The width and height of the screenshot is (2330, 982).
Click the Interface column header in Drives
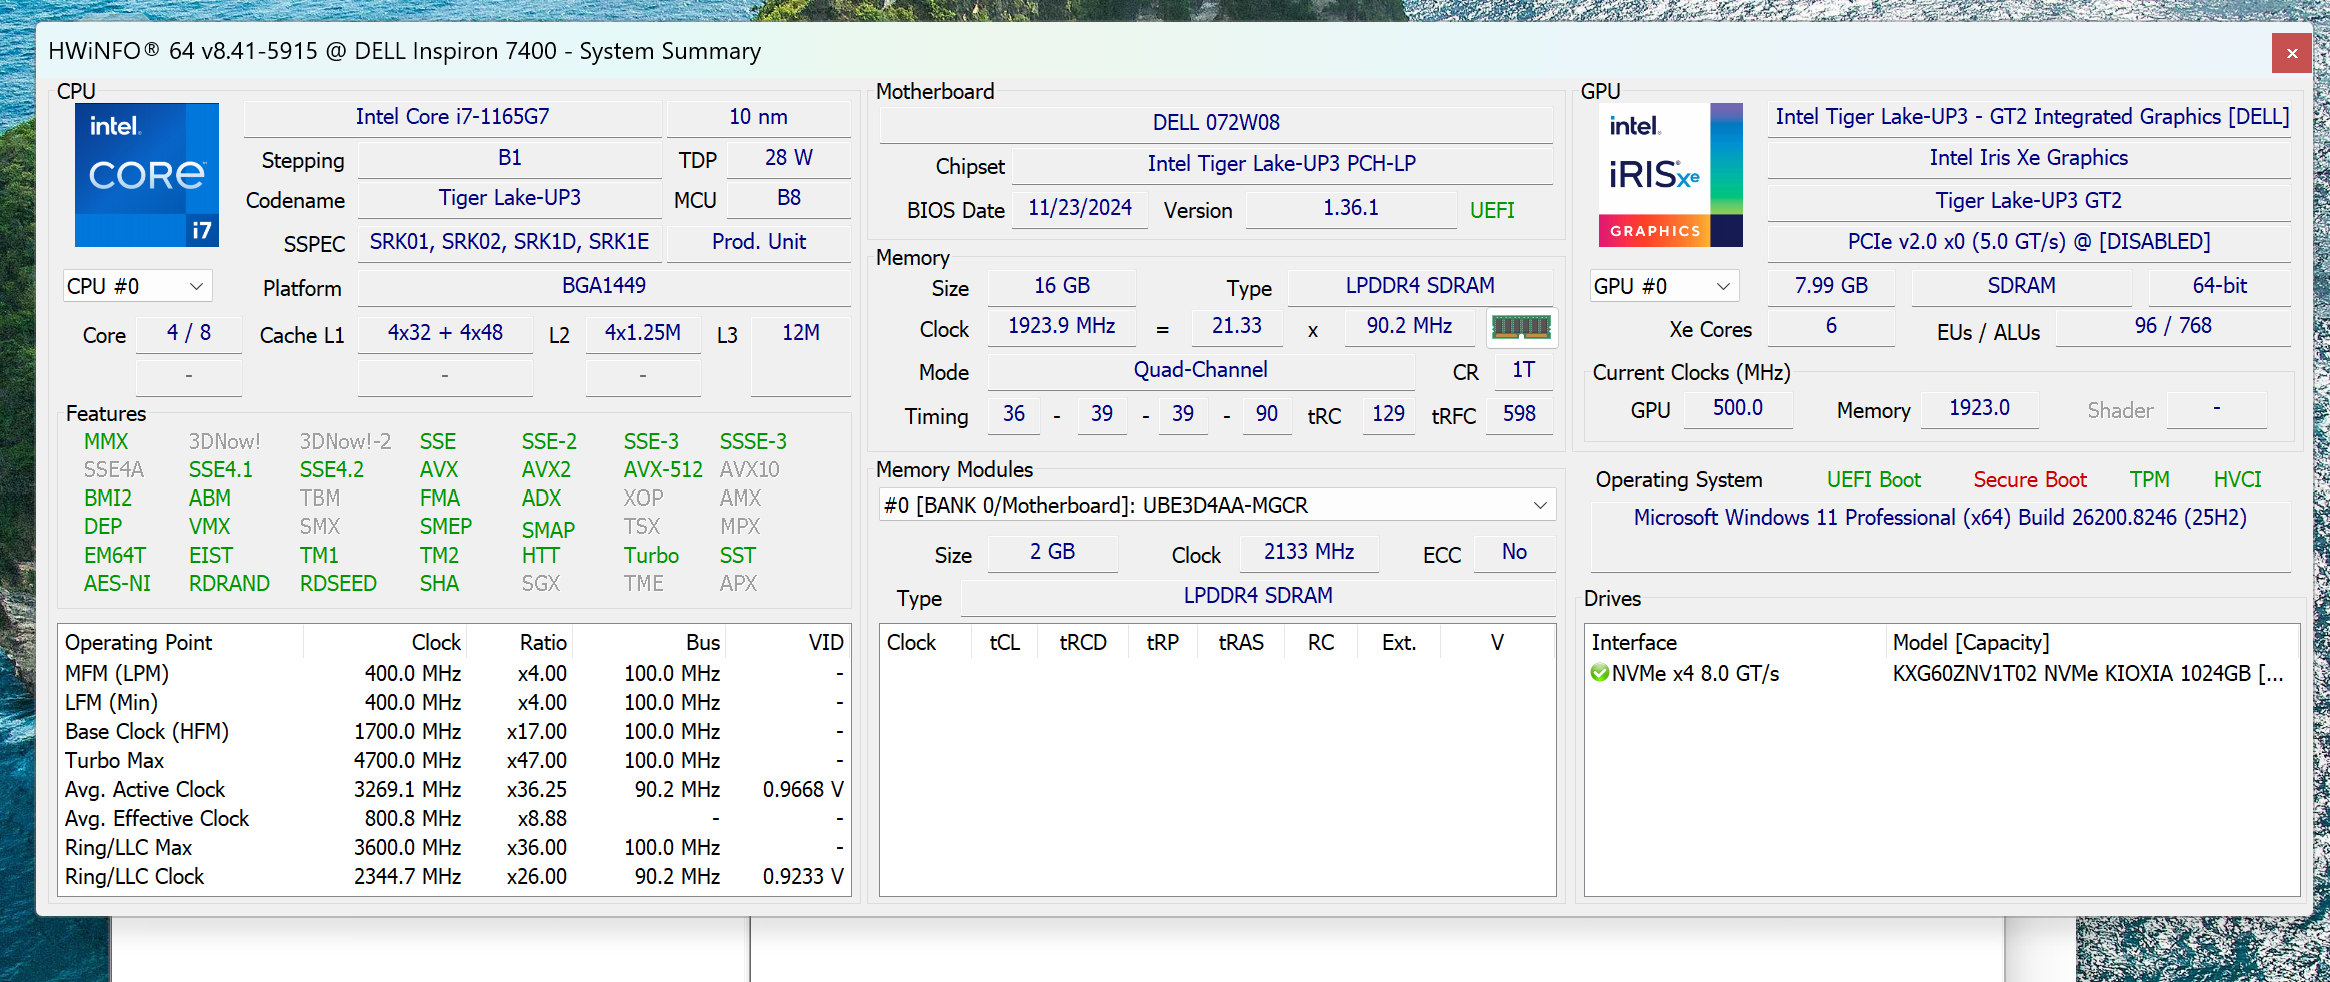1735,642
